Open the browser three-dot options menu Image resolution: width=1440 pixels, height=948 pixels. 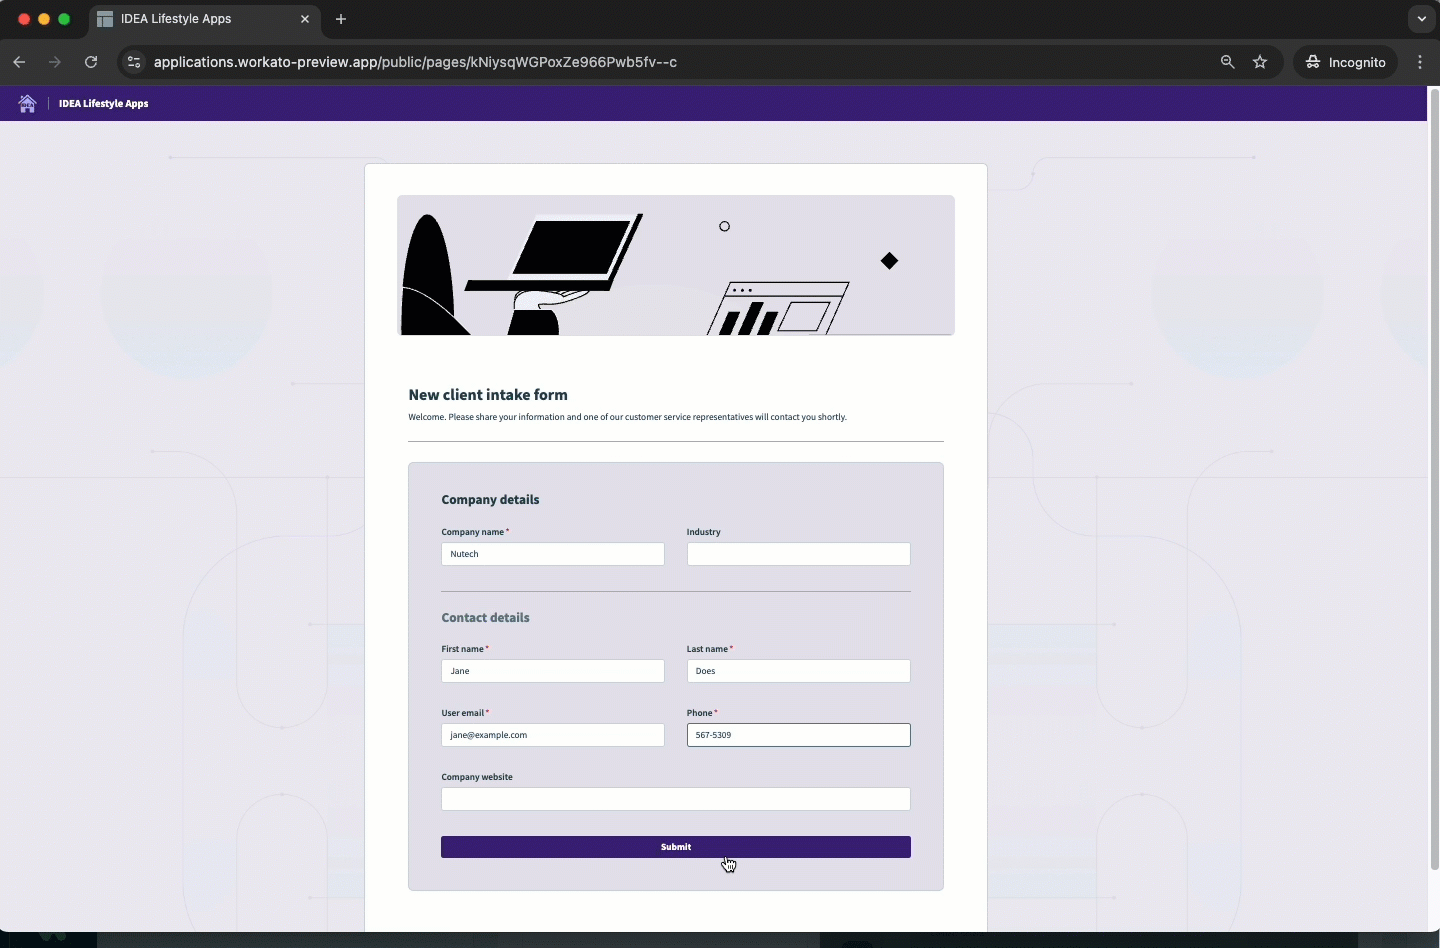point(1420,62)
